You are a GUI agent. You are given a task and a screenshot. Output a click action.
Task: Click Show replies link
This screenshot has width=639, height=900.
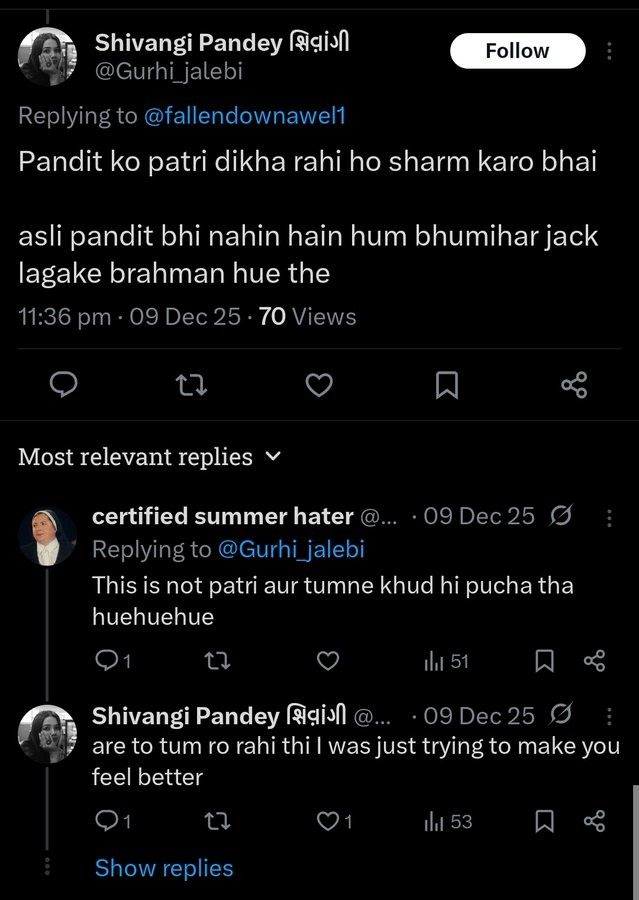[x=164, y=868]
